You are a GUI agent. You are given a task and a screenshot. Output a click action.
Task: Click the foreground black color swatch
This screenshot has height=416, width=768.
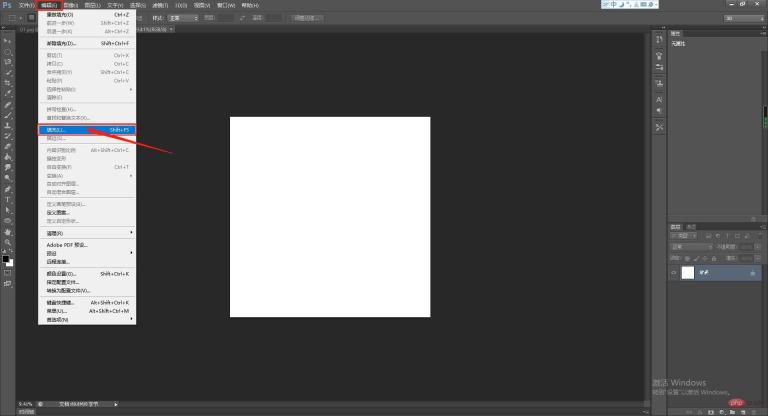click(5, 259)
